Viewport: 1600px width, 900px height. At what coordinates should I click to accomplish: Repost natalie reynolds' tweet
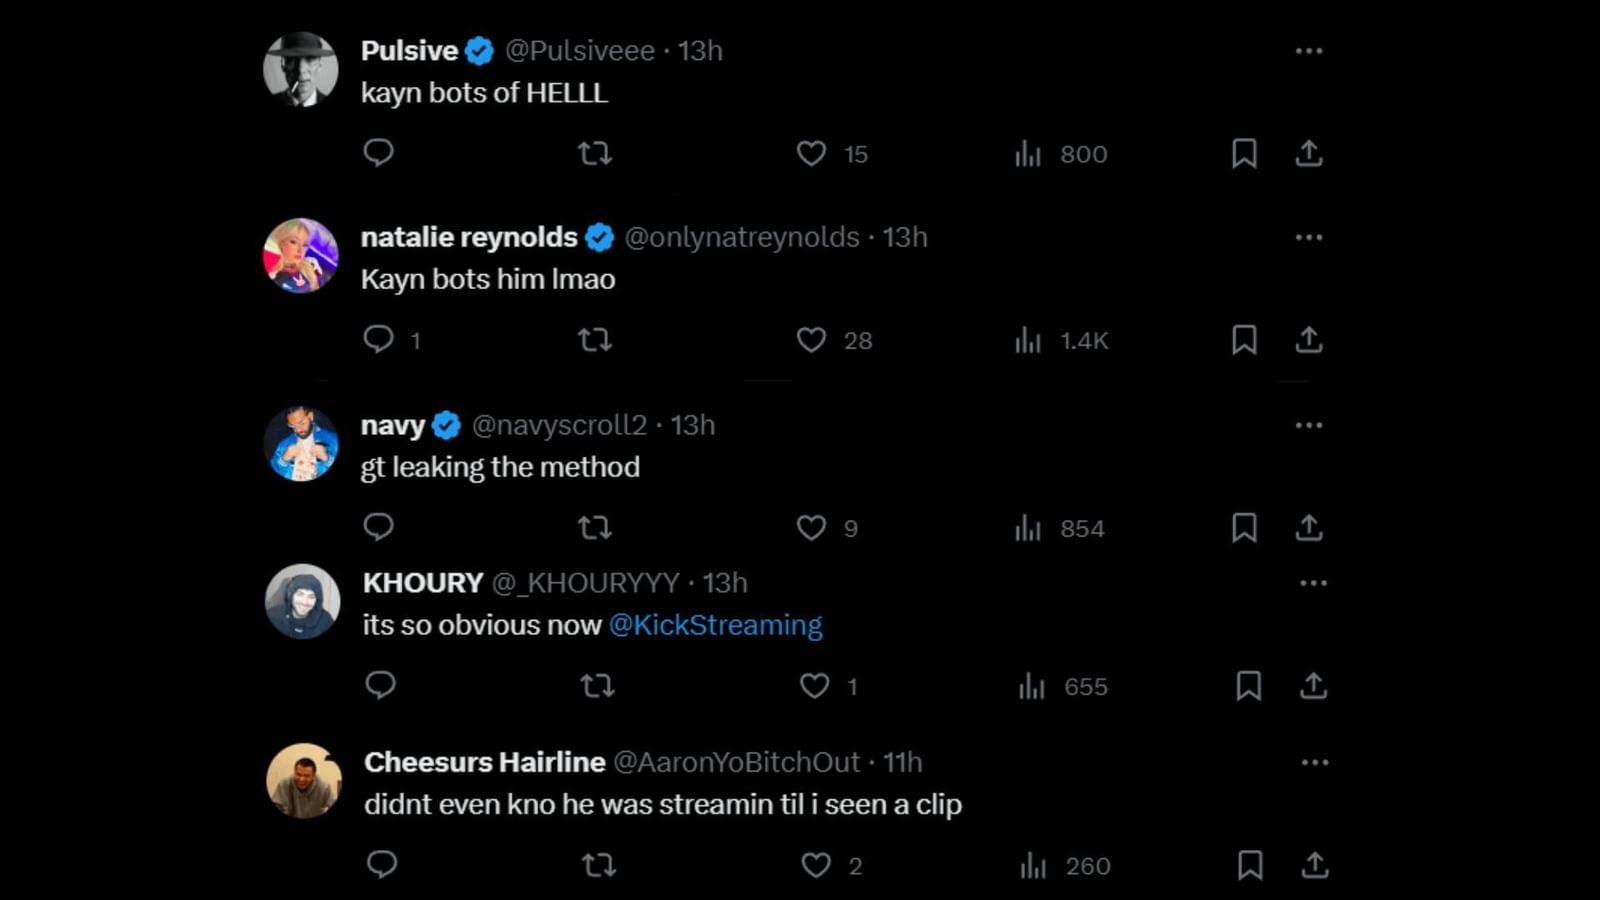(595, 340)
